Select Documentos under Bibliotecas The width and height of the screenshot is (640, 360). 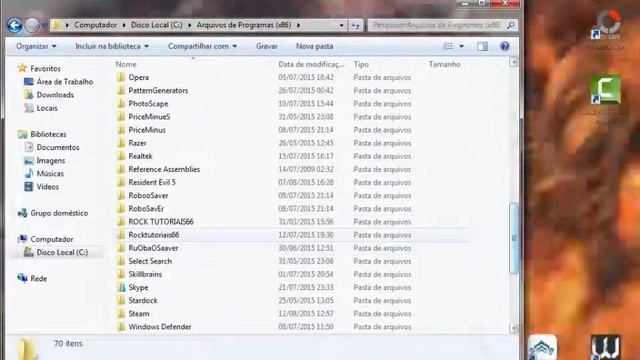point(58,147)
